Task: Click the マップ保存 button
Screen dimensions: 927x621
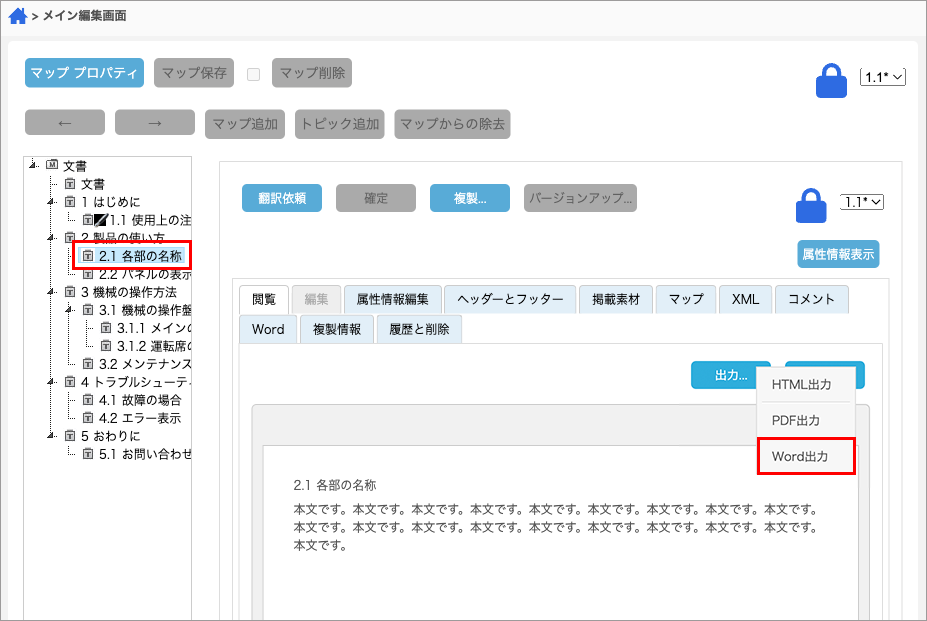Action: click(x=194, y=73)
